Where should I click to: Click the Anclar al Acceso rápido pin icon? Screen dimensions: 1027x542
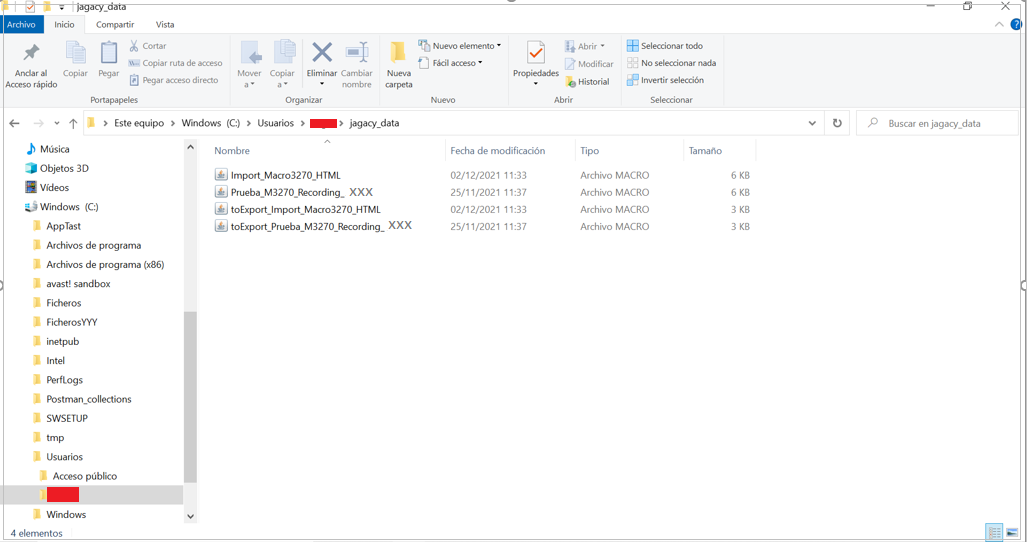coord(31,54)
